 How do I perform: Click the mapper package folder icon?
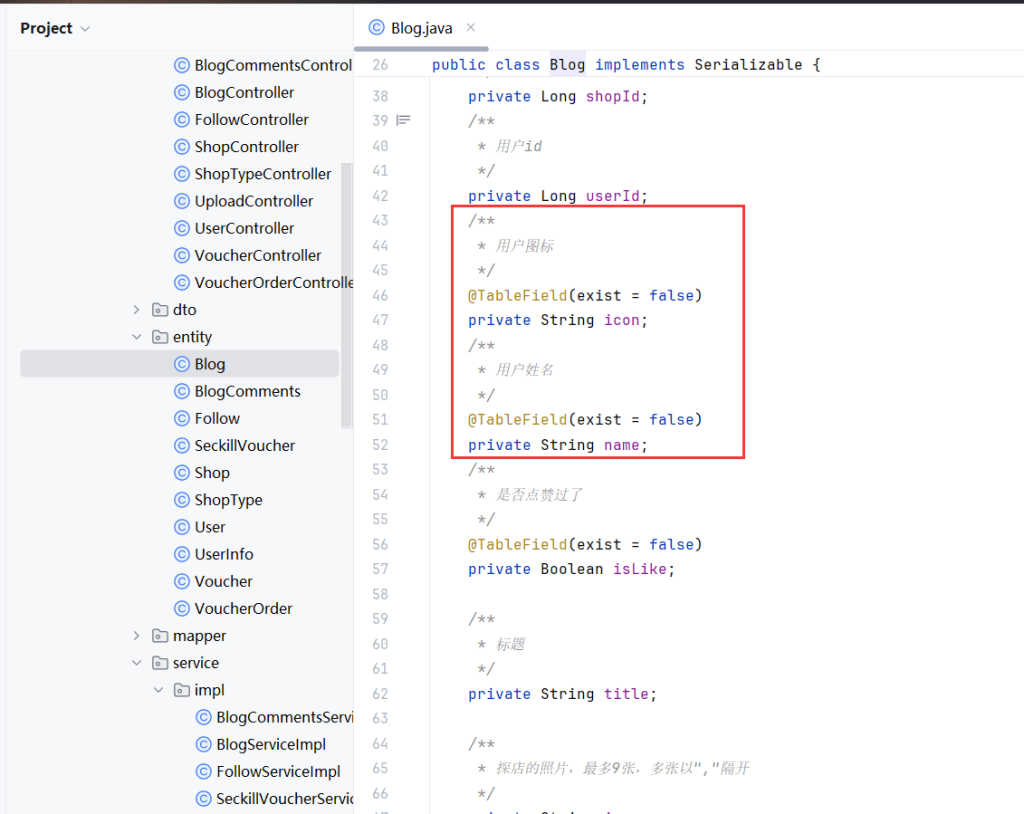coord(160,636)
